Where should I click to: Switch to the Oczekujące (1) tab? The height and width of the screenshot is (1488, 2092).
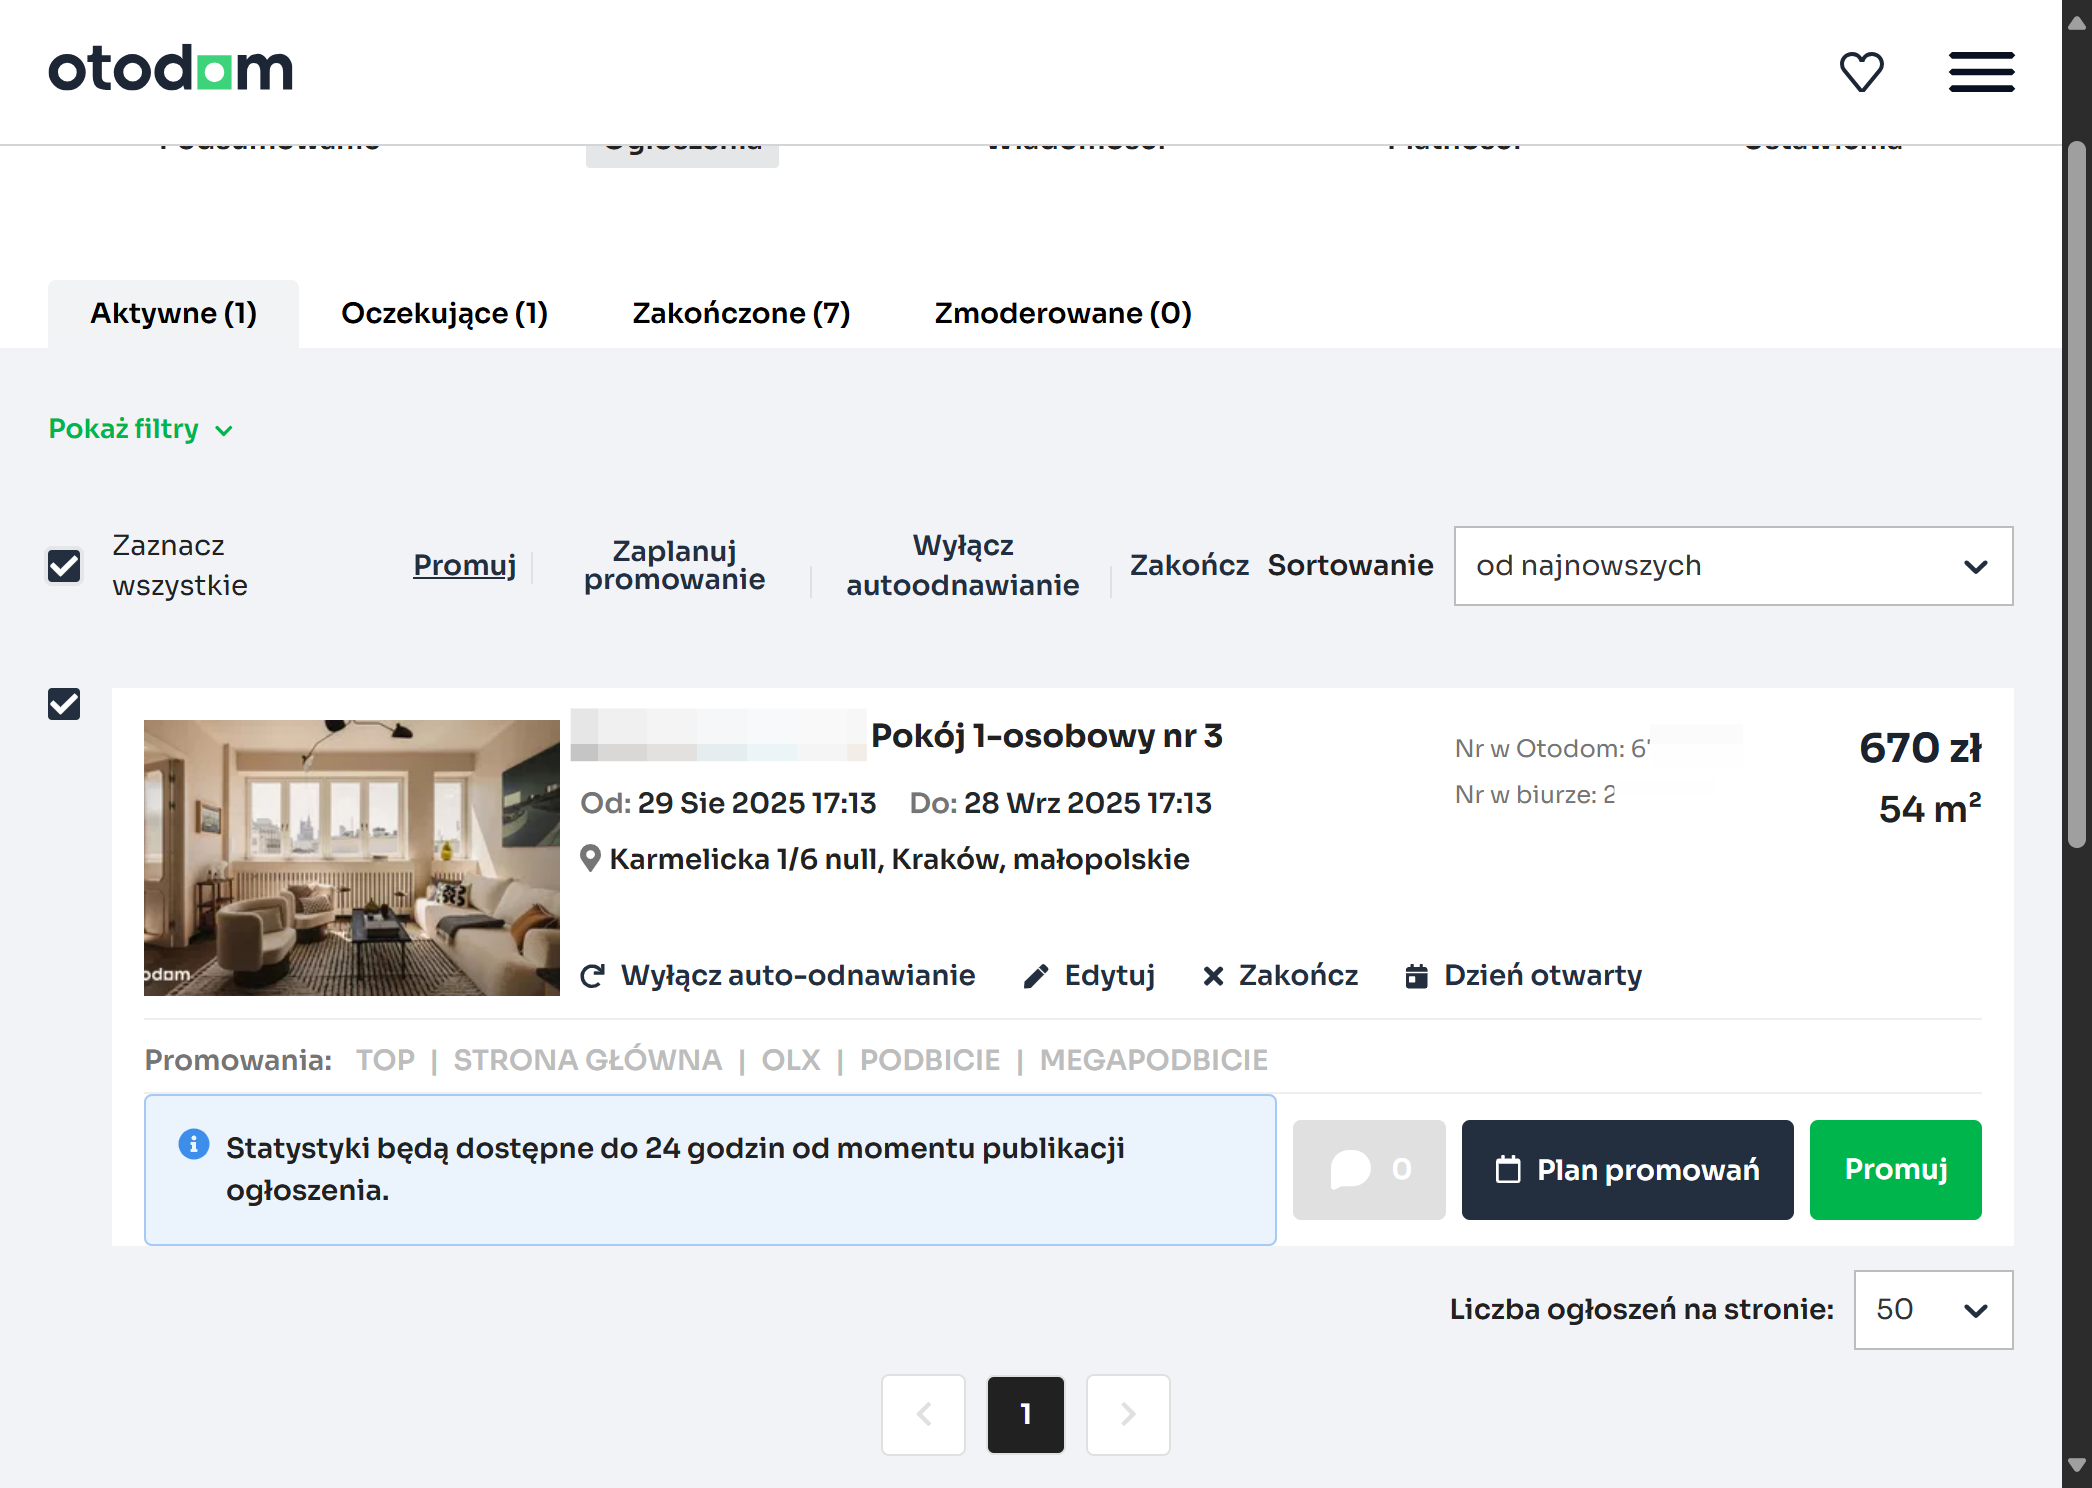pos(444,314)
